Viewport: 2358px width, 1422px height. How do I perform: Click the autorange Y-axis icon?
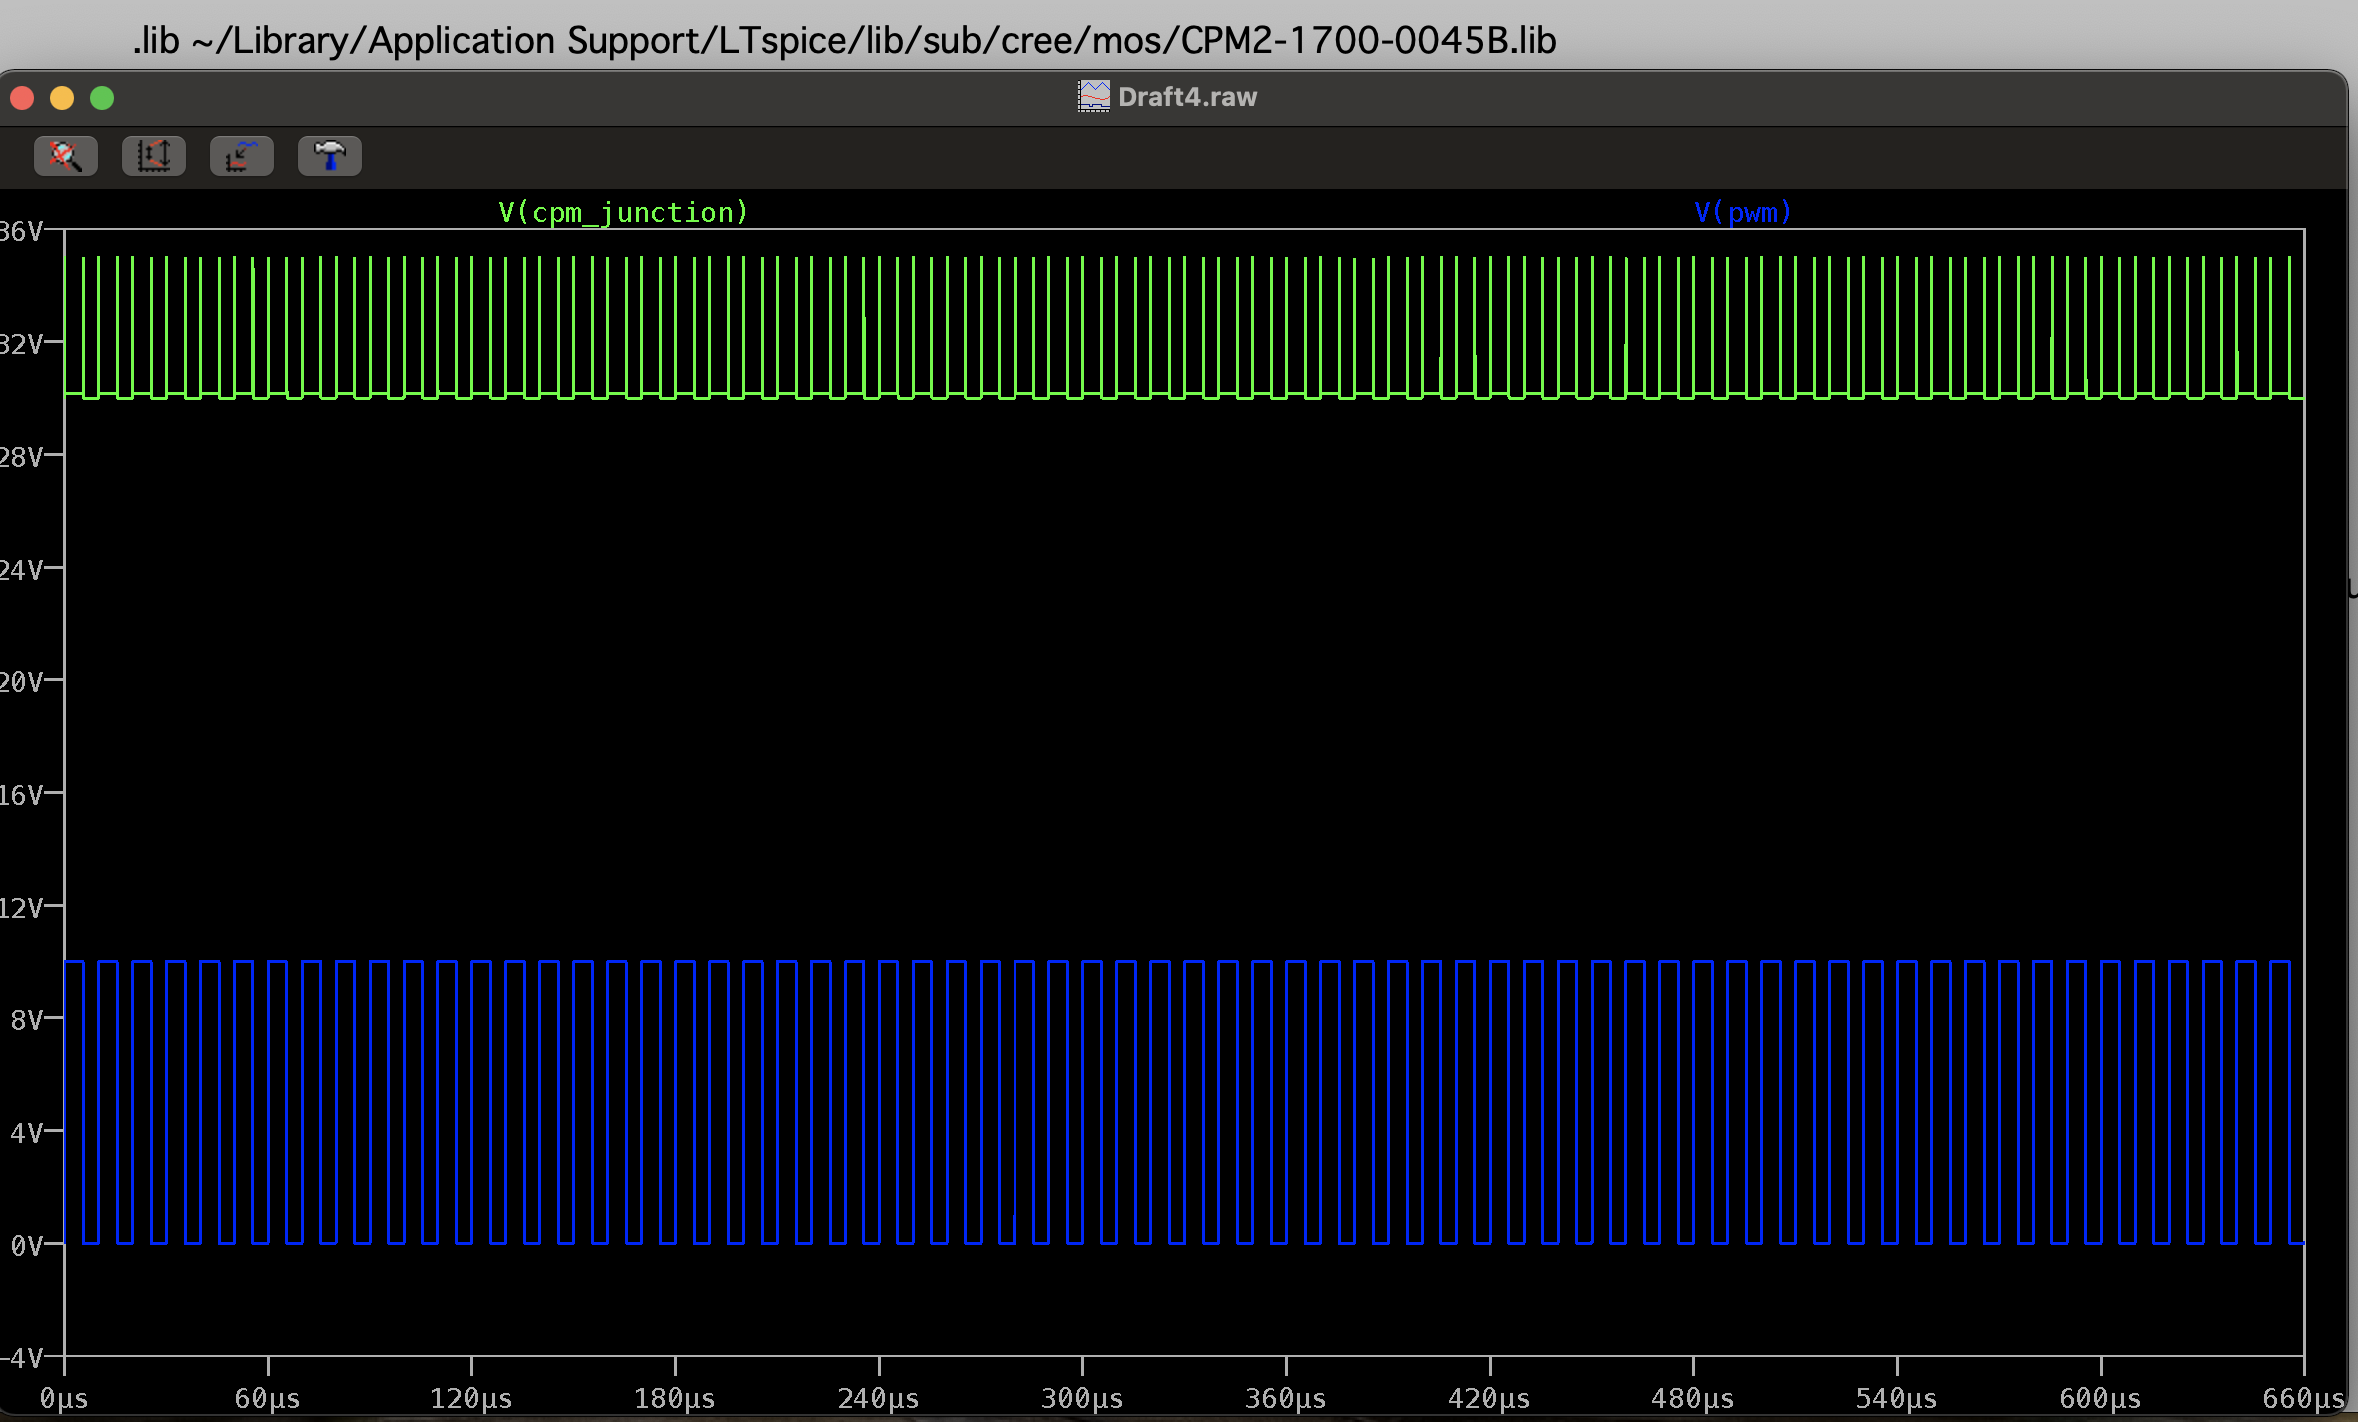tap(154, 156)
